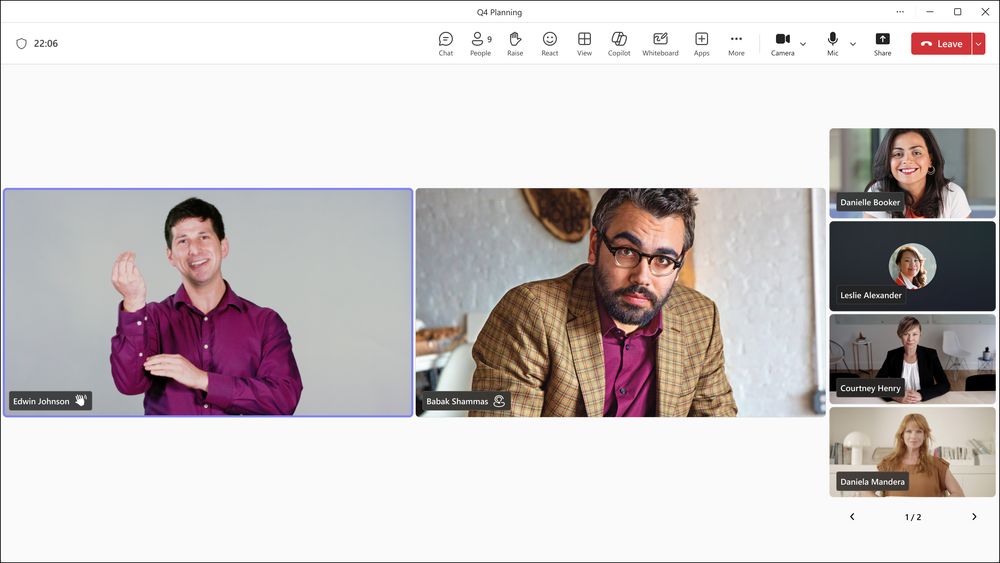Open title bar ellipsis settings menu
This screenshot has height=563, width=1000.
(x=900, y=11)
